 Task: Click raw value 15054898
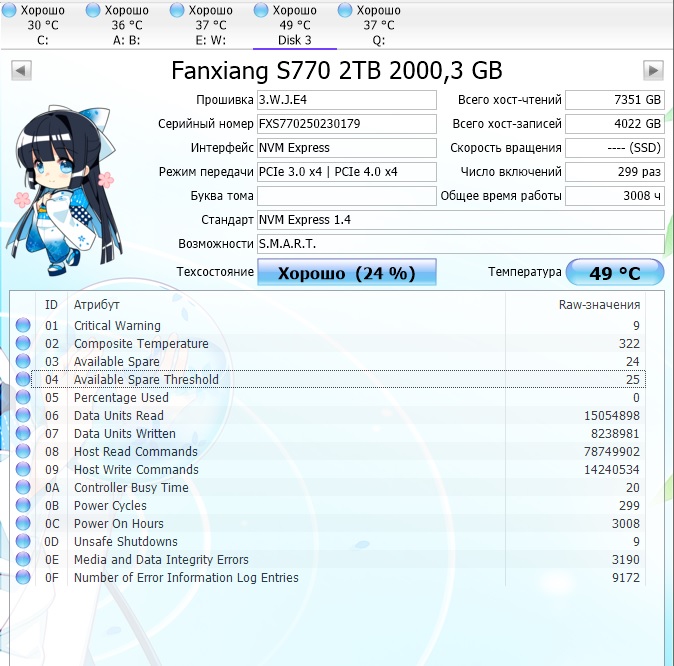pyautogui.click(x=612, y=416)
